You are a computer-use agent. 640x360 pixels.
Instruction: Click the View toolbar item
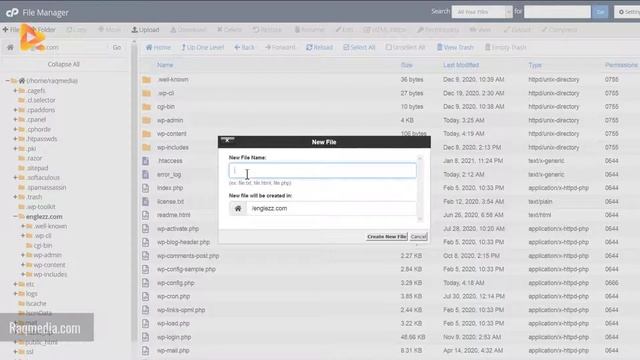pyautogui.click(x=480, y=30)
